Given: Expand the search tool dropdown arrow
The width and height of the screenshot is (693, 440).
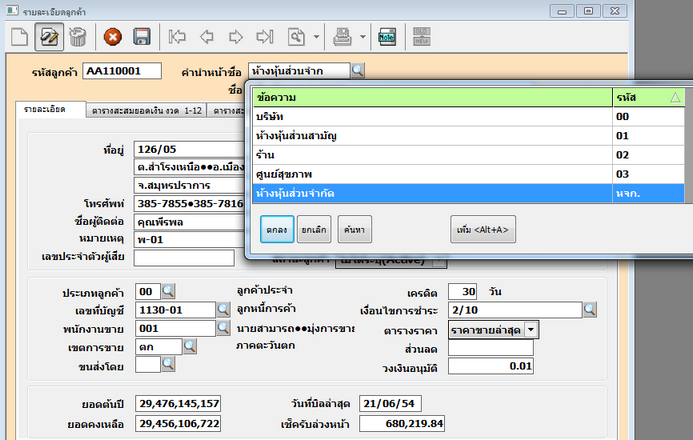Looking at the screenshot, I should pyautogui.click(x=316, y=38).
